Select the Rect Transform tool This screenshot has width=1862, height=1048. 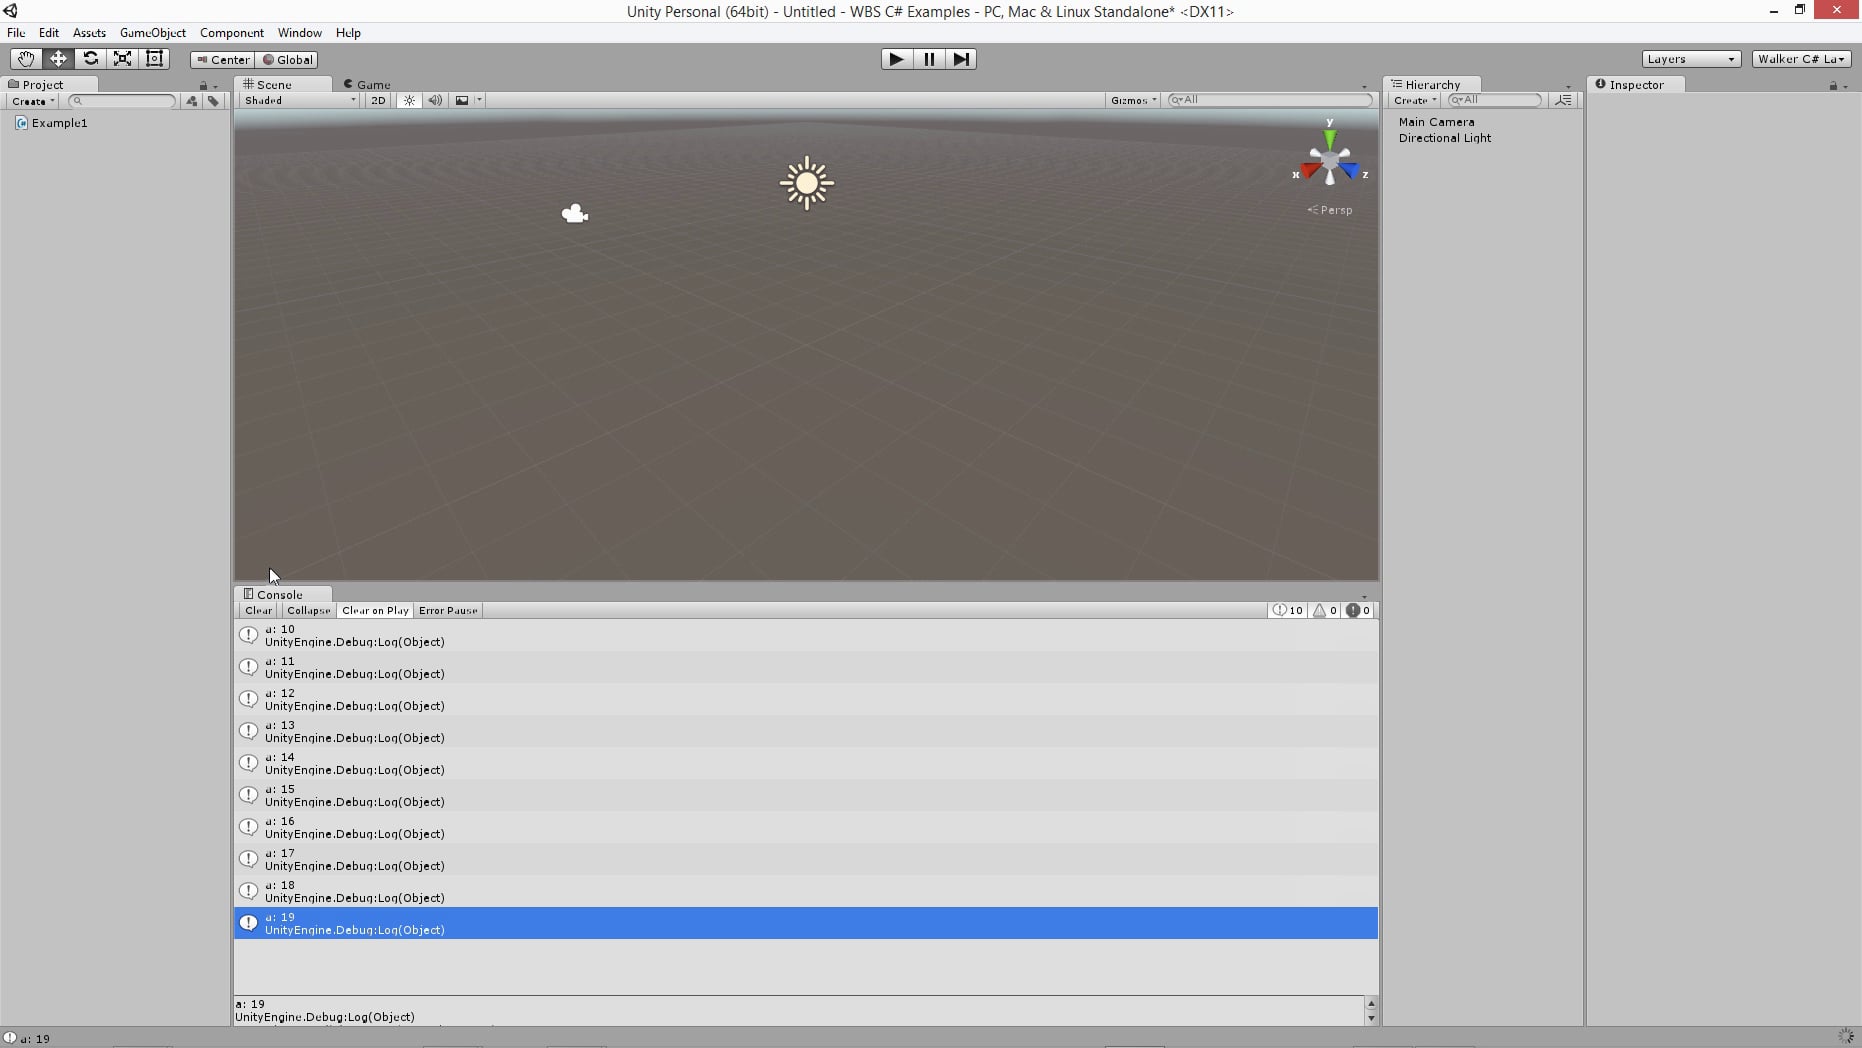tap(154, 59)
